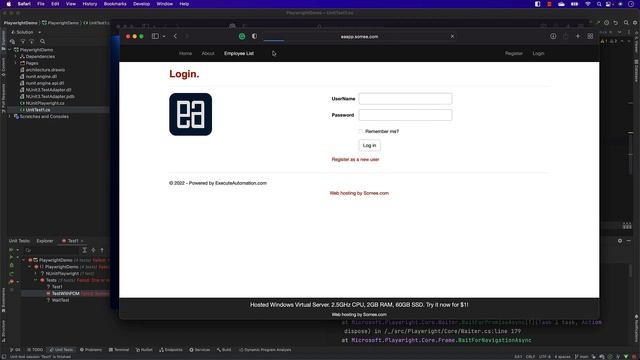Open the Employee List nav link
The width and height of the screenshot is (640, 360).
coord(239,53)
